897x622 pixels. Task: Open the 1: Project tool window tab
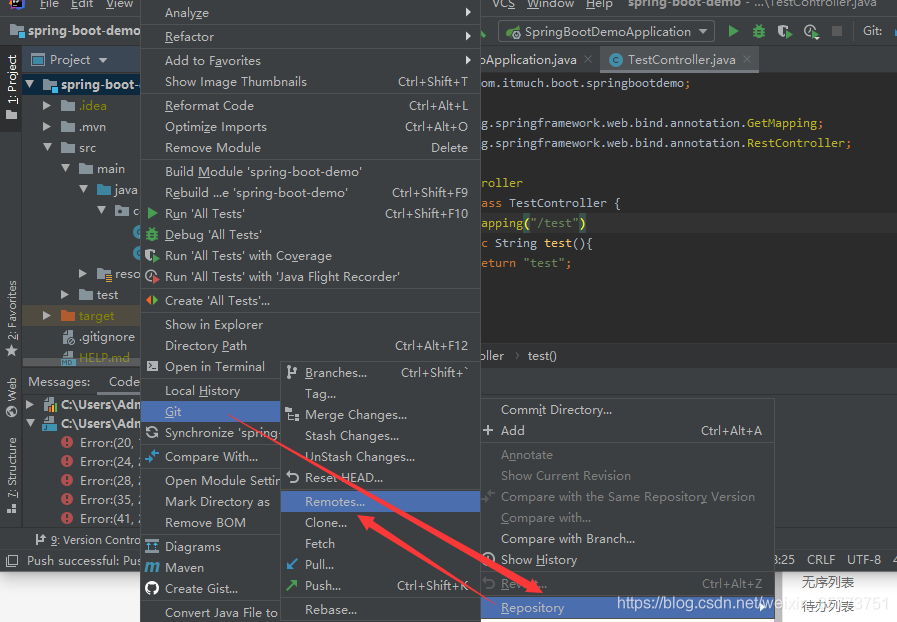11,87
